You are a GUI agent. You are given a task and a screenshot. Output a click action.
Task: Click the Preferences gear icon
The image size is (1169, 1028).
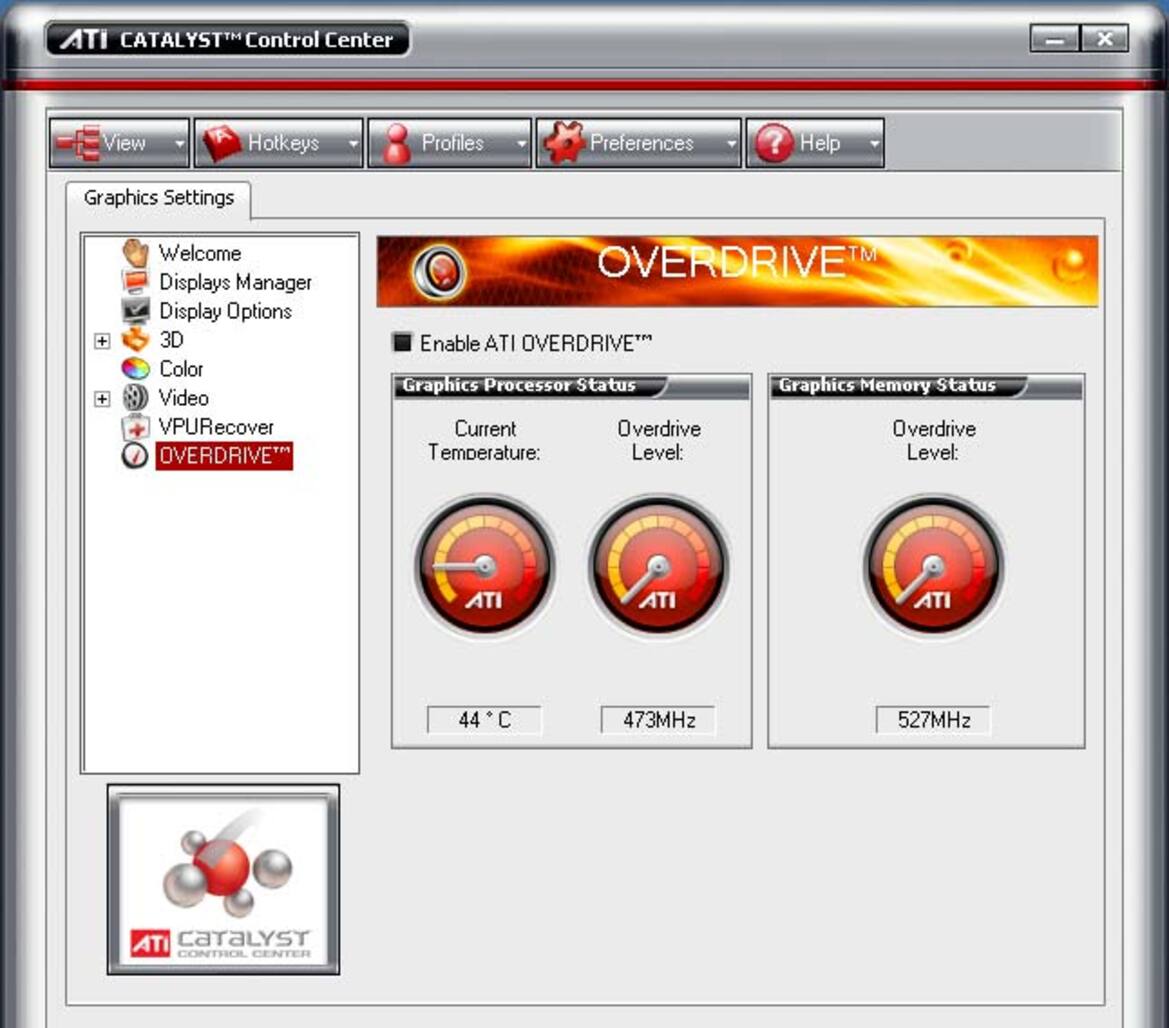pos(564,142)
